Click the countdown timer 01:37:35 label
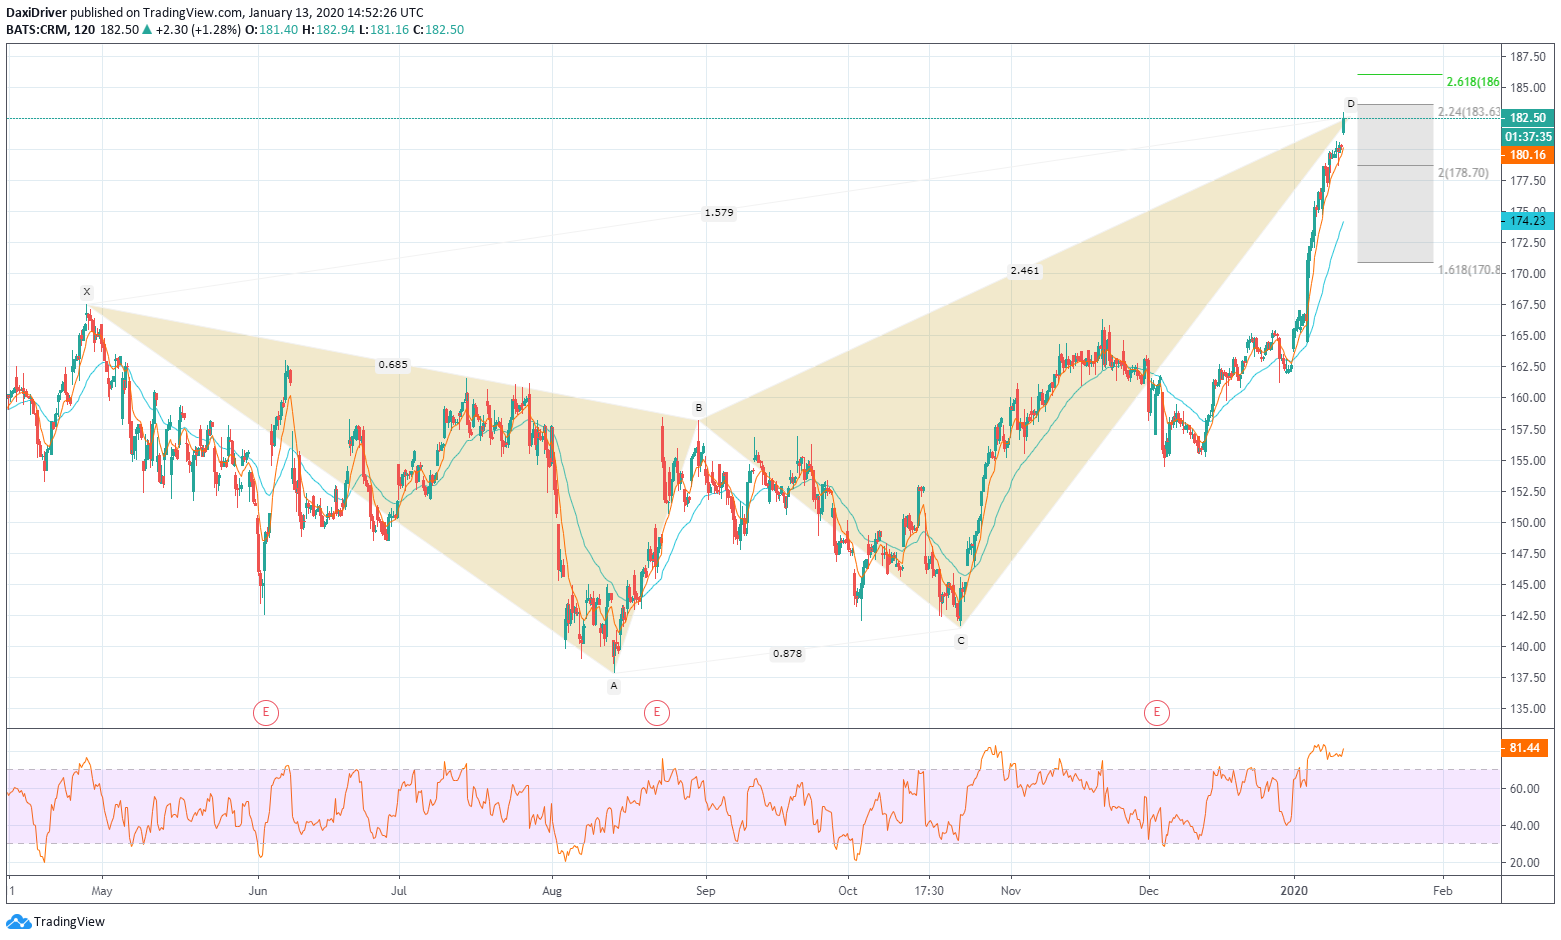The width and height of the screenshot is (1561, 940). [x=1527, y=137]
